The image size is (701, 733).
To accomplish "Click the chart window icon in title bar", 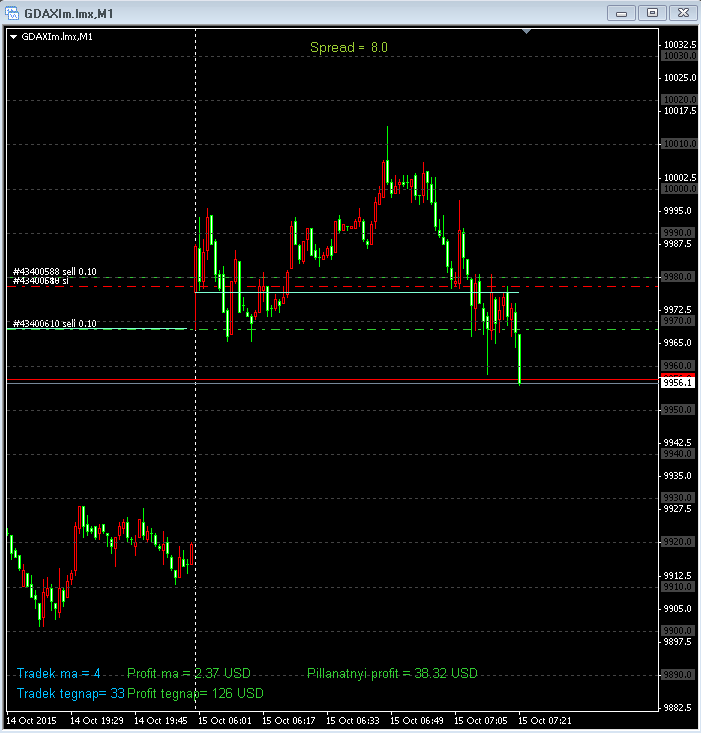I will point(12,13).
